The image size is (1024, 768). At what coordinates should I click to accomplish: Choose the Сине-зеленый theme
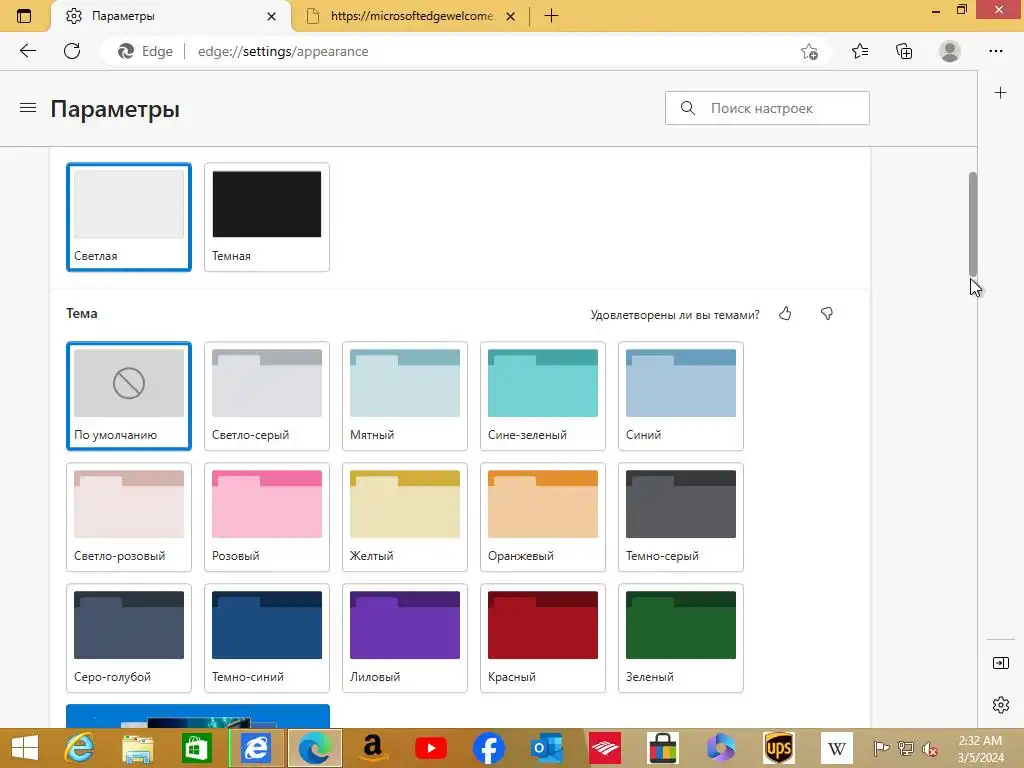[x=543, y=396]
